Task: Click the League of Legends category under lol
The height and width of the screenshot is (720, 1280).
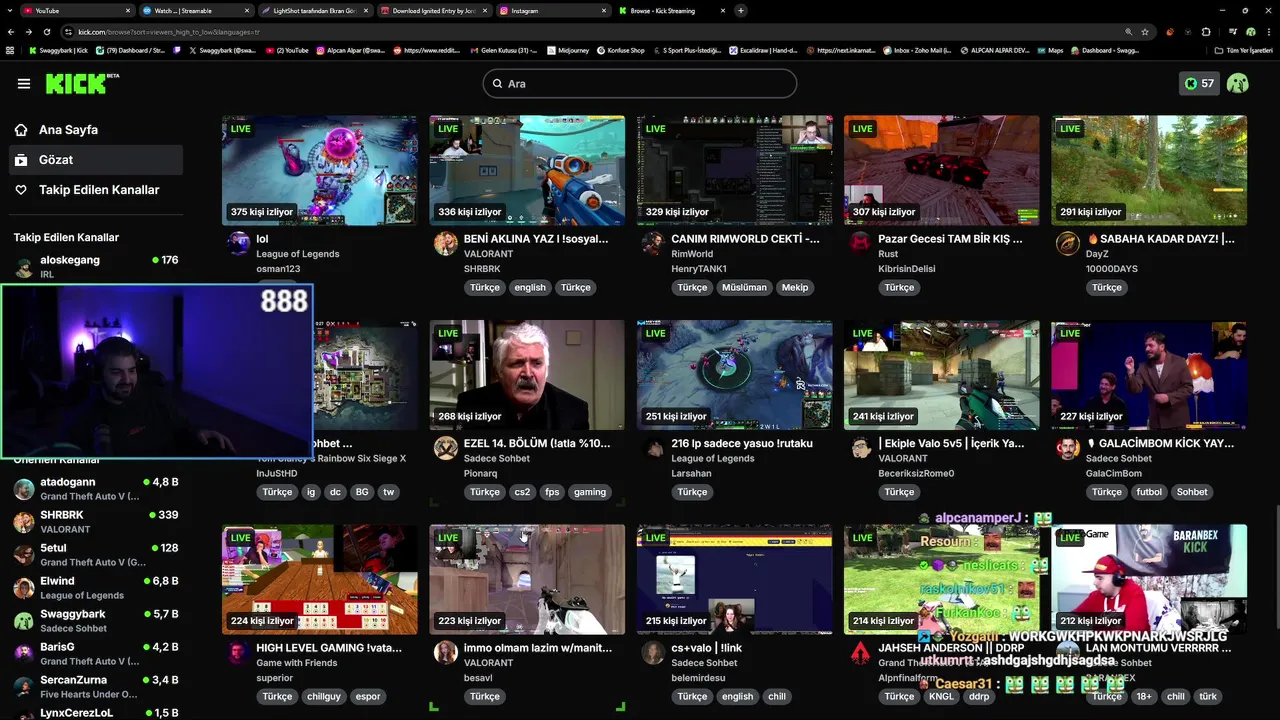Action: (298, 254)
